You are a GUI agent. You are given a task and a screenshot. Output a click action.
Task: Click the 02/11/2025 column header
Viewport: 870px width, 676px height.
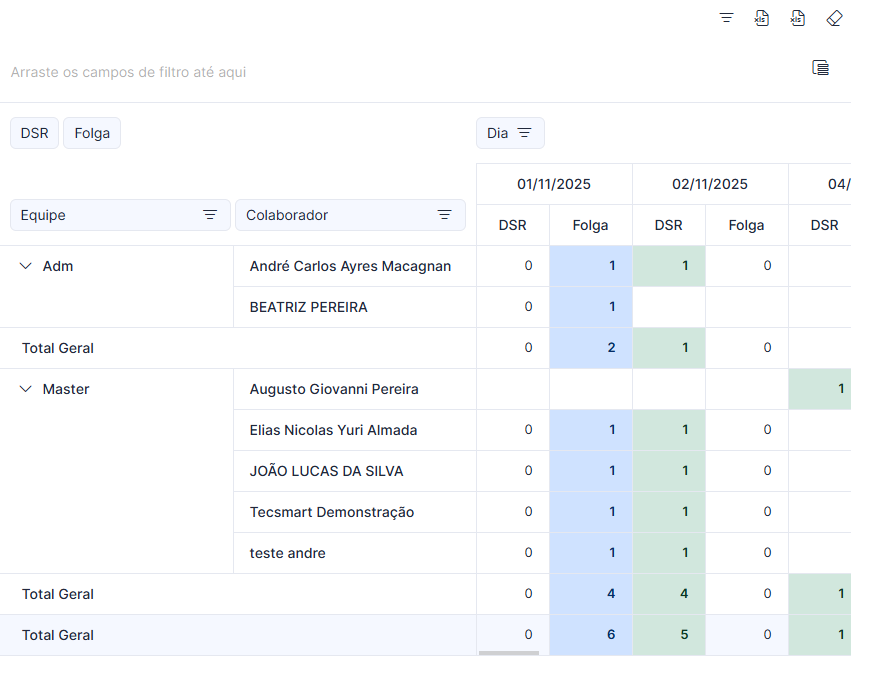click(710, 184)
